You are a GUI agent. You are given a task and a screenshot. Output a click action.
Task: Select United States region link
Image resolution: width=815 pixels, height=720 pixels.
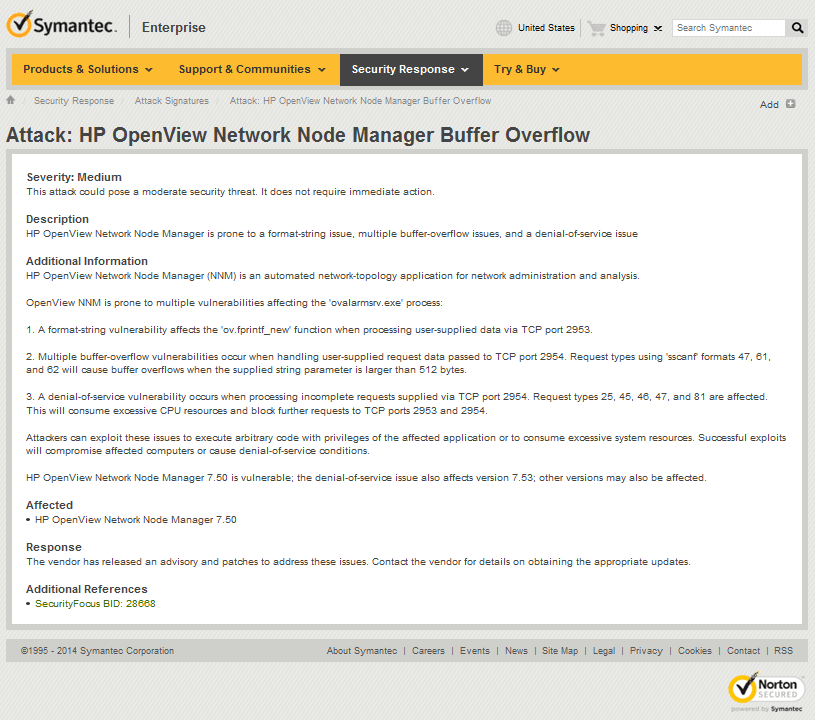click(546, 28)
